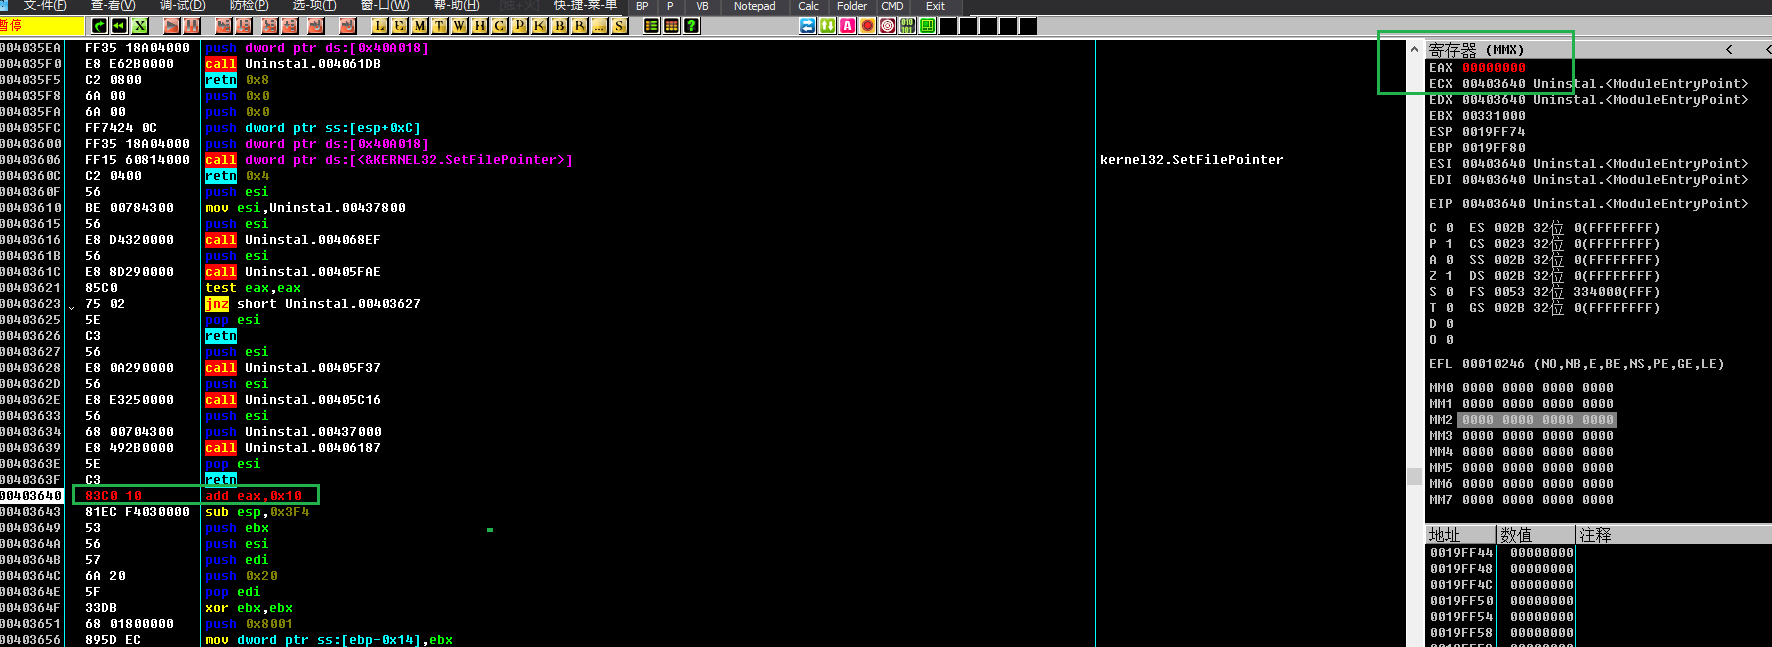
Task: Click the VB shortcut button
Action: point(702,6)
